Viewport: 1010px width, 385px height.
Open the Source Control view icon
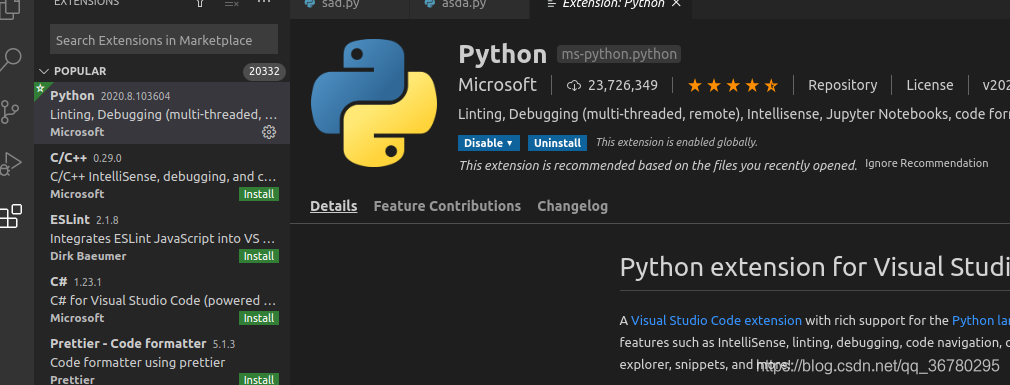pyautogui.click(x=10, y=112)
